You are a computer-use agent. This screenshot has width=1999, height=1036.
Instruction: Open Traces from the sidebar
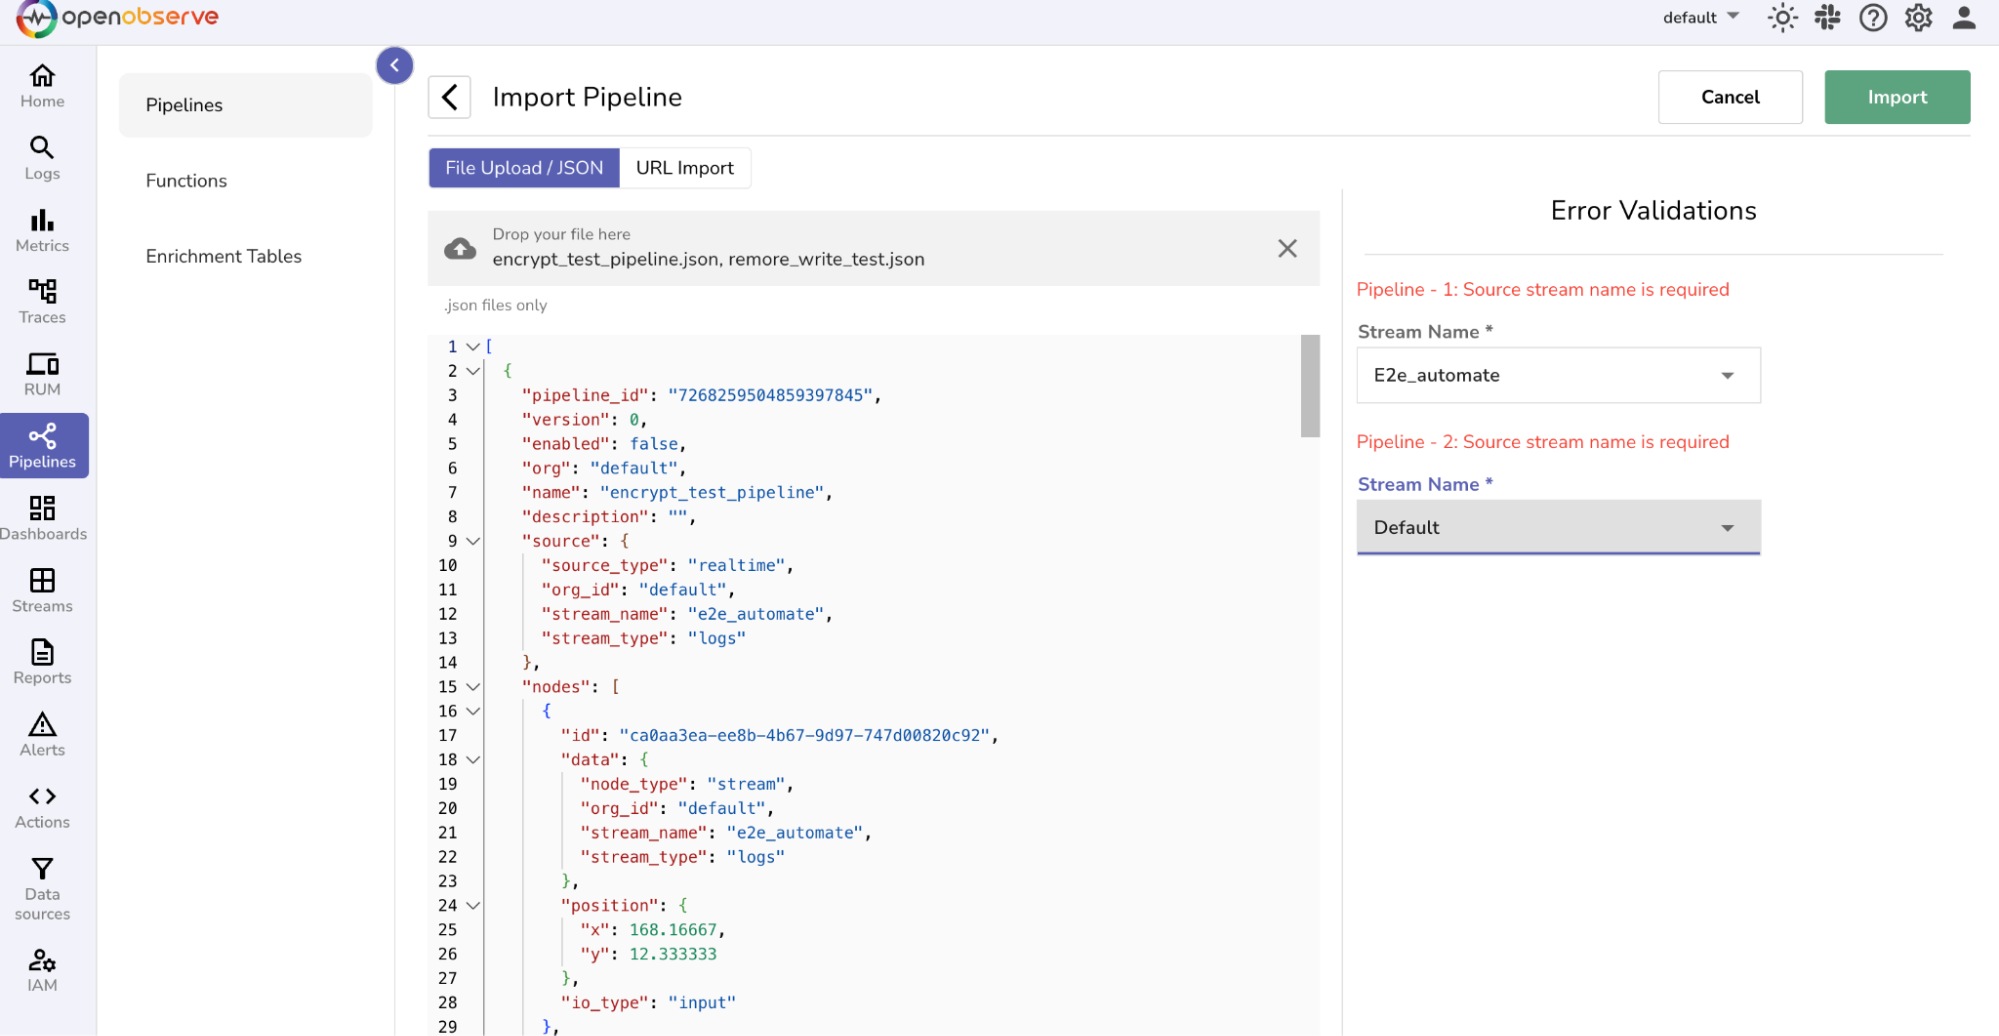pyautogui.click(x=42, y=302)
